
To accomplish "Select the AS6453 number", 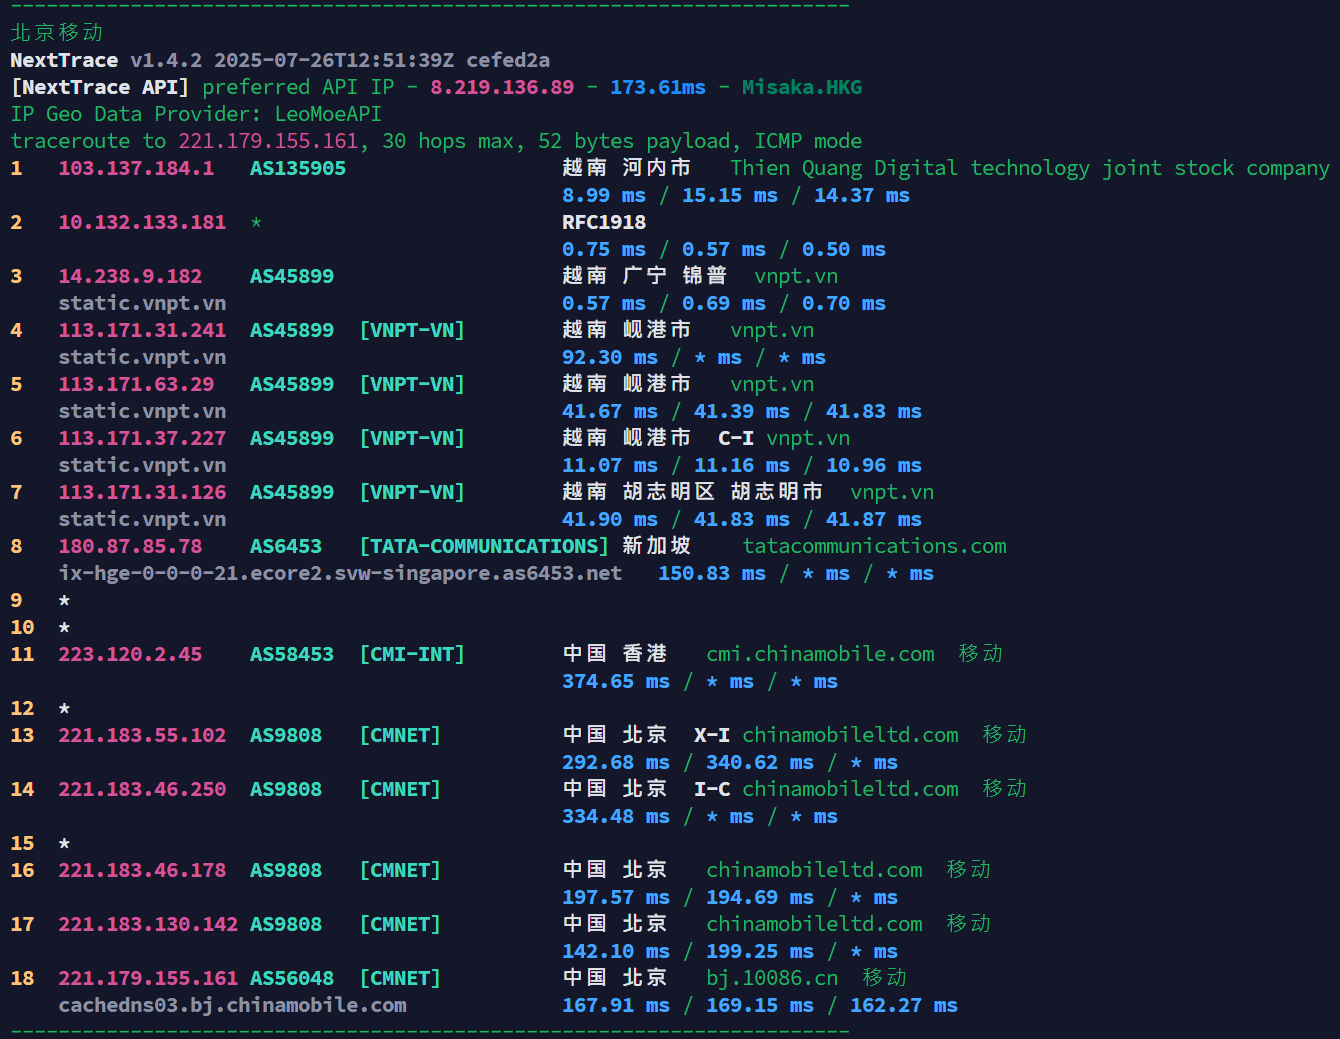I will 286,546.
